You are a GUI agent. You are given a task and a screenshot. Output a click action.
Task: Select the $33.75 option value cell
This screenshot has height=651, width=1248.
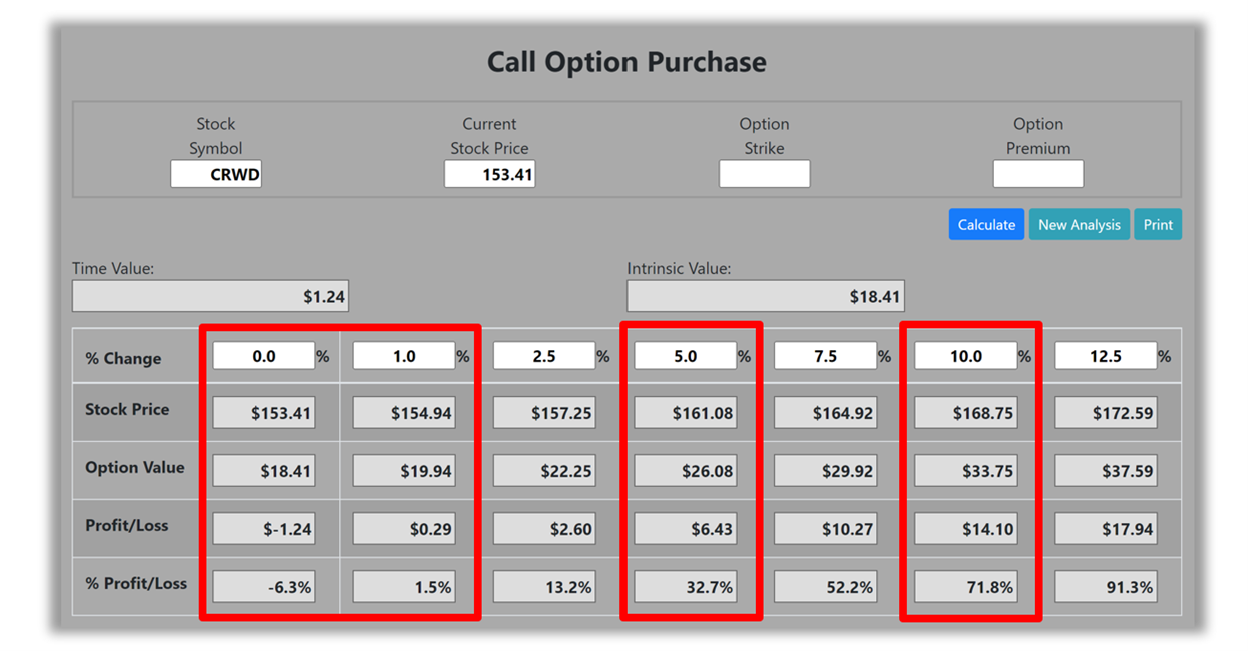[966, 471]
